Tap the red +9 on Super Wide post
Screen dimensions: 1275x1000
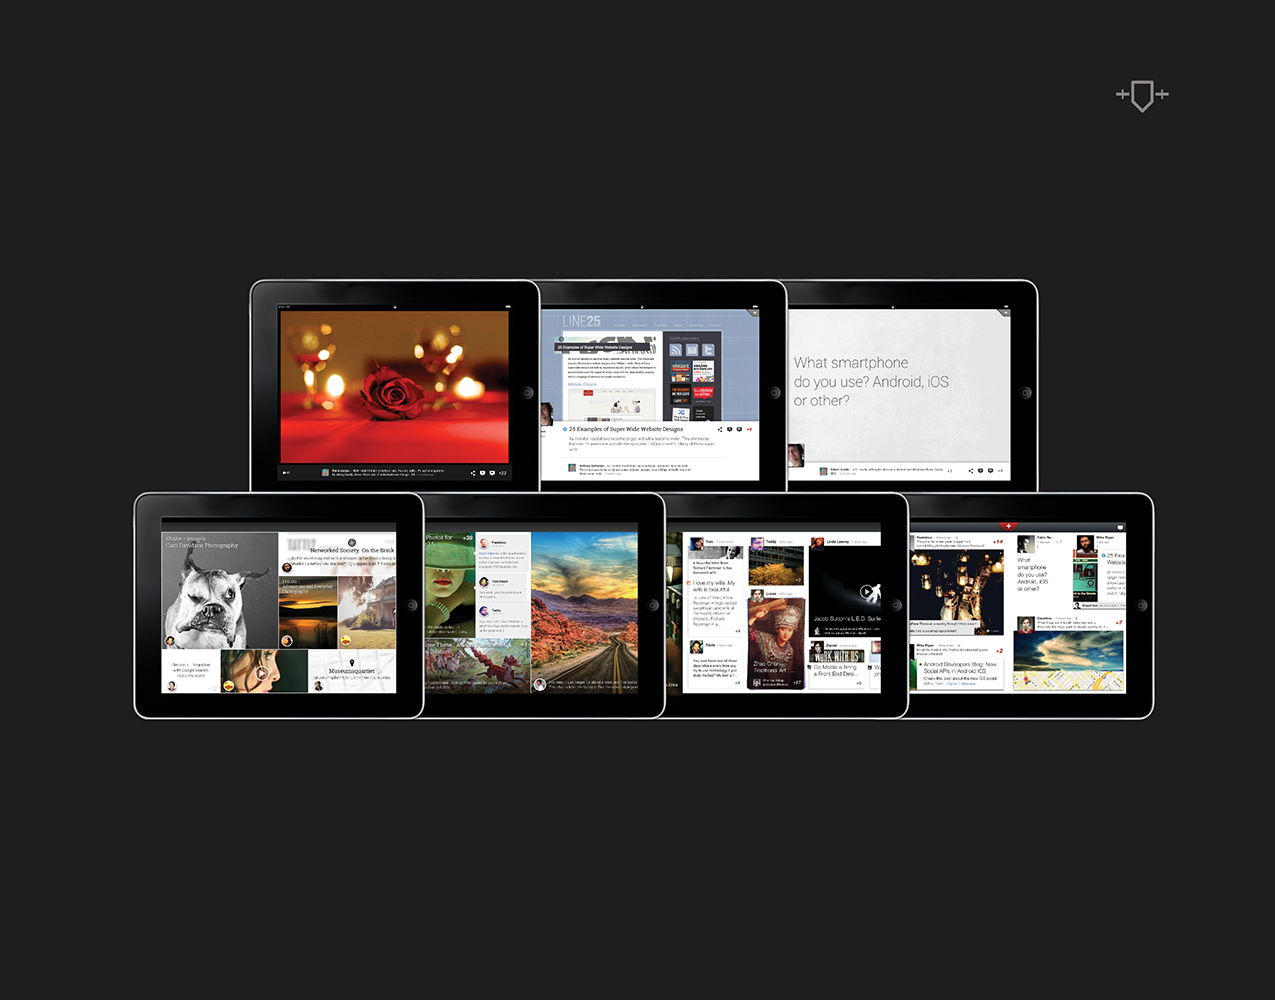click(x=749, y=429)
